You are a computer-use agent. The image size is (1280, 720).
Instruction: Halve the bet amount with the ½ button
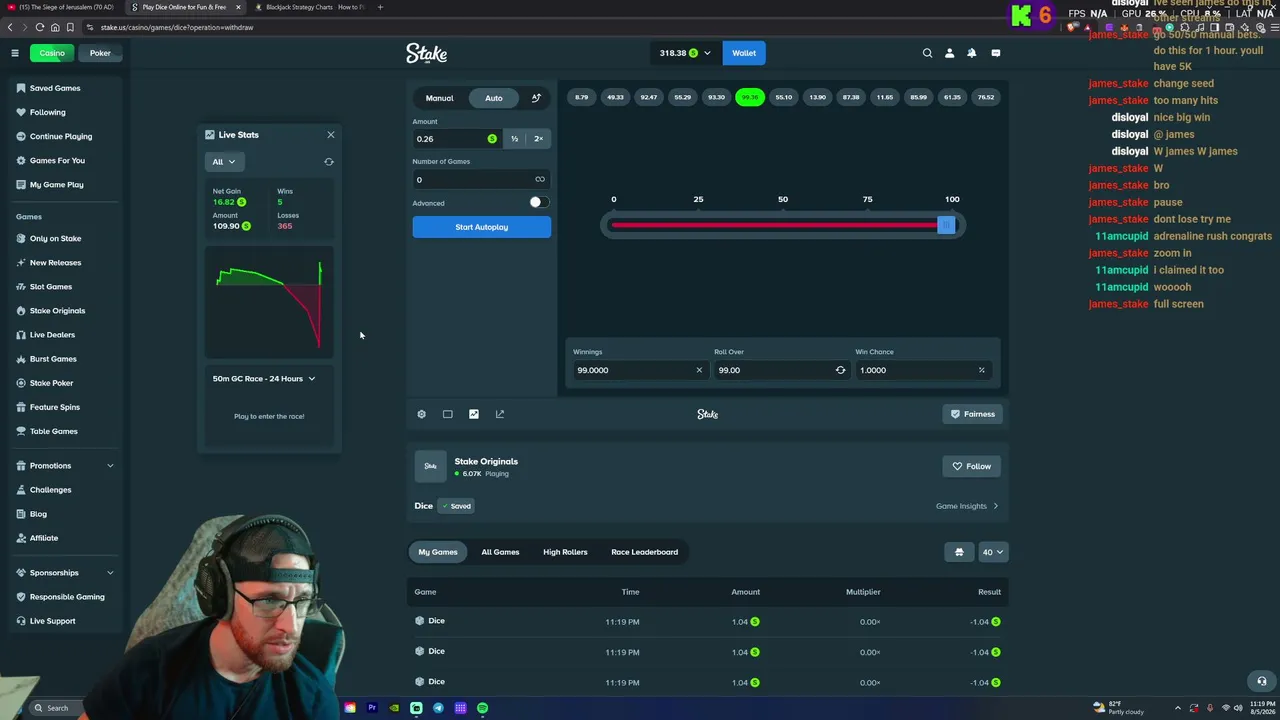click(x=515, y=139)
